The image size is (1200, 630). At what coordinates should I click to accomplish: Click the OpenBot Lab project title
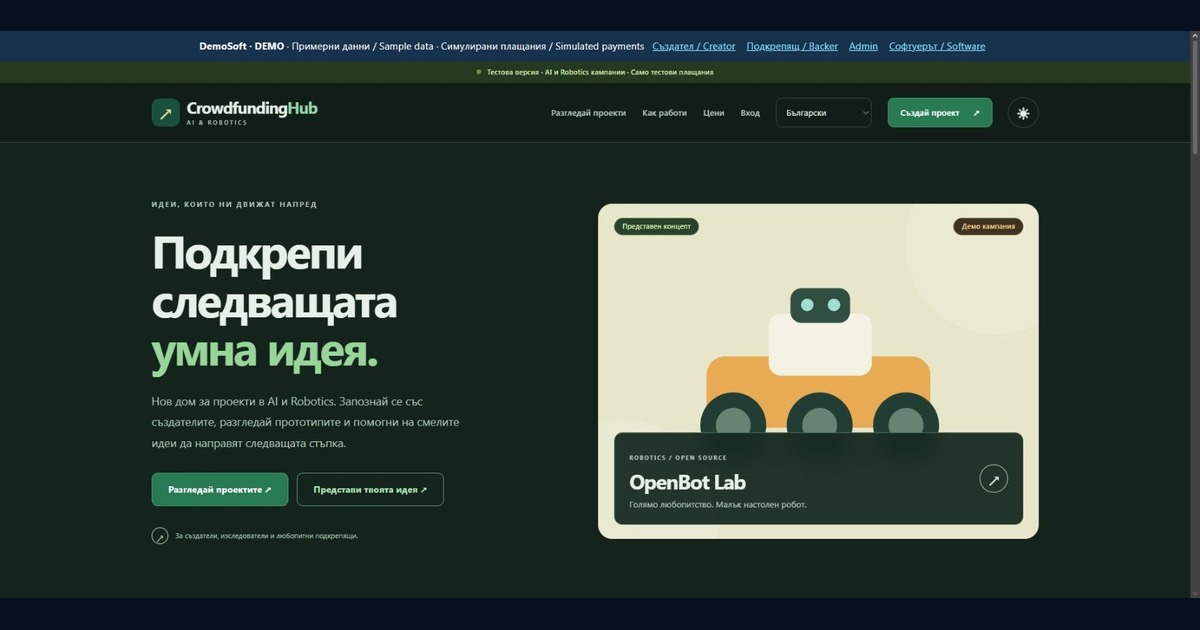coord(687,483)
